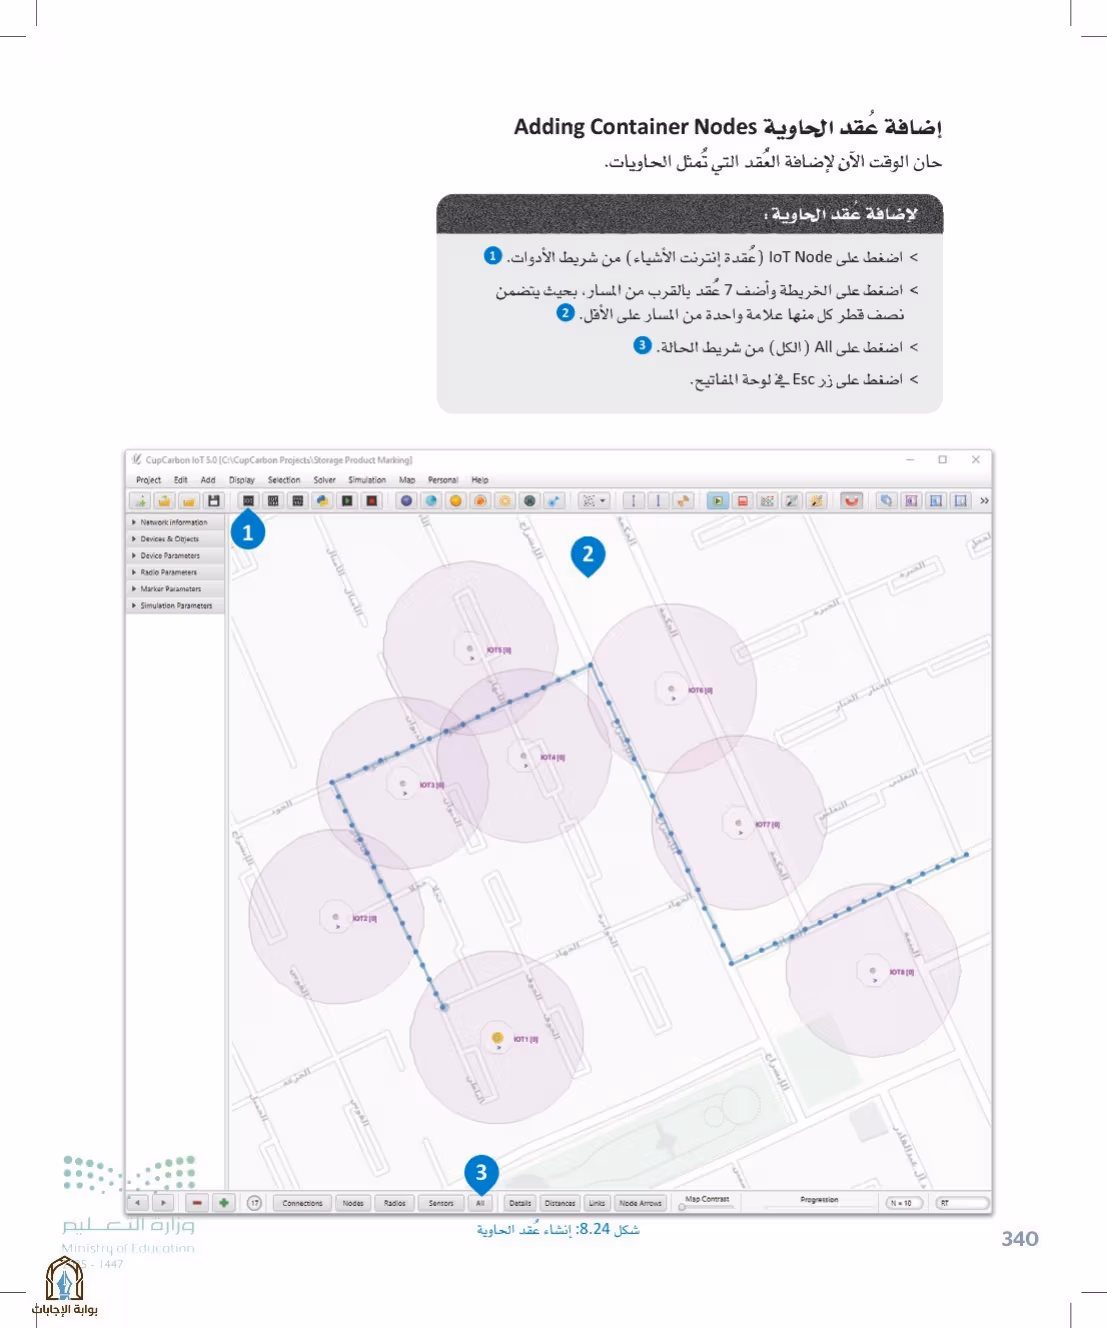This screenshot has height=1328, width=1107.
Task: Open the Project menu
Action: coord(148,480)
